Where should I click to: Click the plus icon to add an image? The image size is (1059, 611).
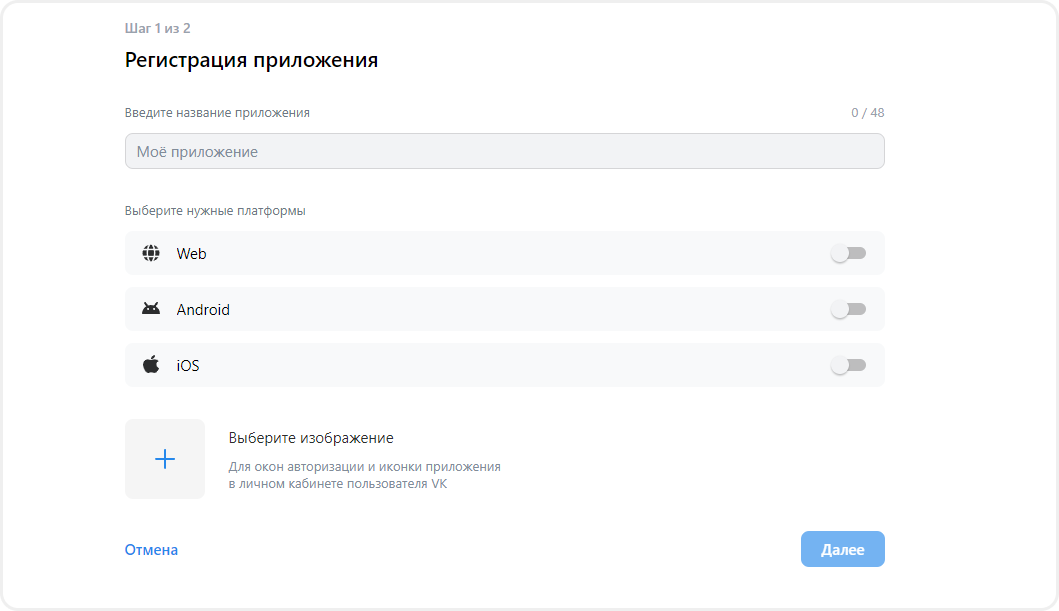point(165,459)
